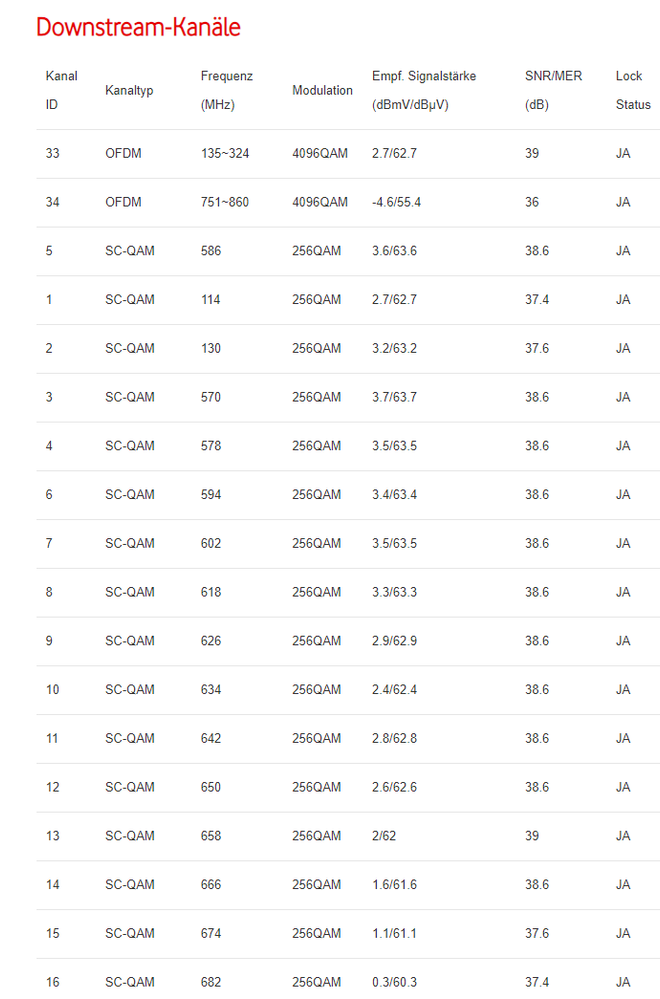This screenshot has height=999, width=660.
Task: Click frequency 751~860 of channel 34
Action: pos(225,202)
